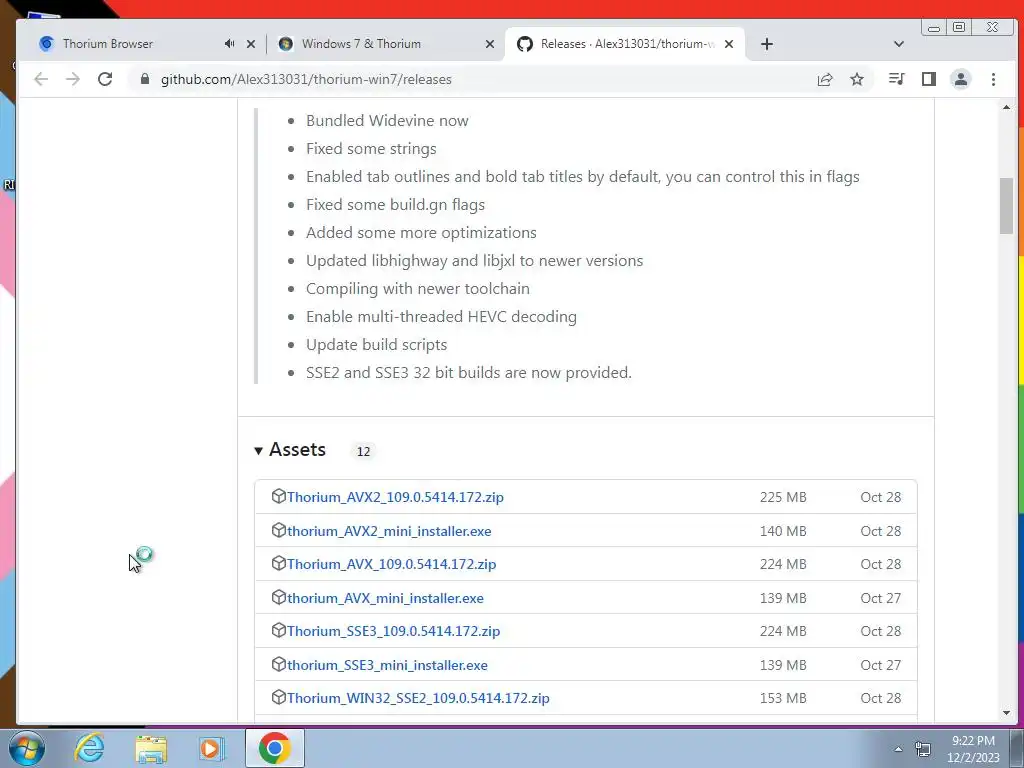This screenshot has height=768, width=1024.
Task: Download Thorium_SSE3_109.0.5414.172.zip
Action: [x=394, y=632]
